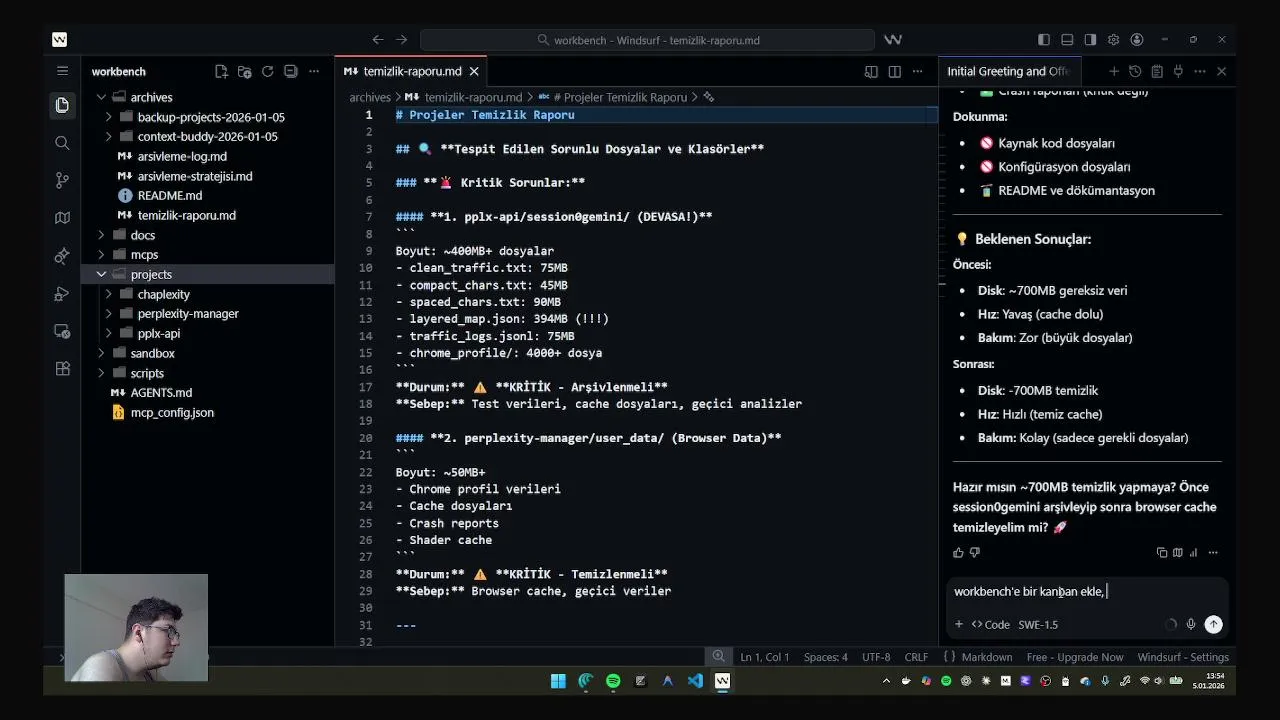Viewport: 1280px width, 720px height.
Task: Open Windsurf - Settings from status bar
Action: click(1183, 657)
